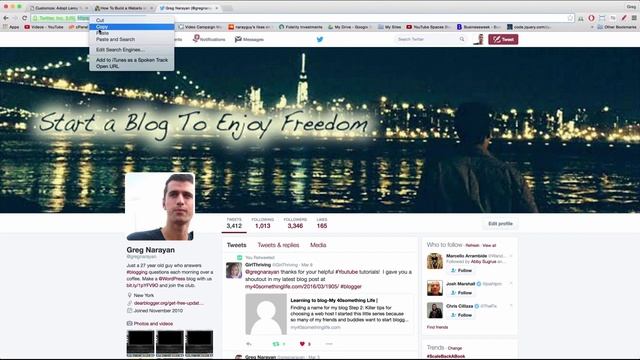Click the #blogger hashtag in tweet
The height and width of the screenshot is (360, 640).
click(351, 287)
